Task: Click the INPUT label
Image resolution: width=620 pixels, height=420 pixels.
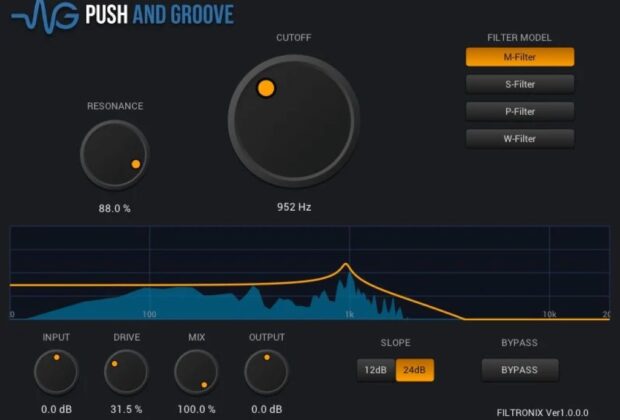Action: pyautogui.click(x=56, y=337)
